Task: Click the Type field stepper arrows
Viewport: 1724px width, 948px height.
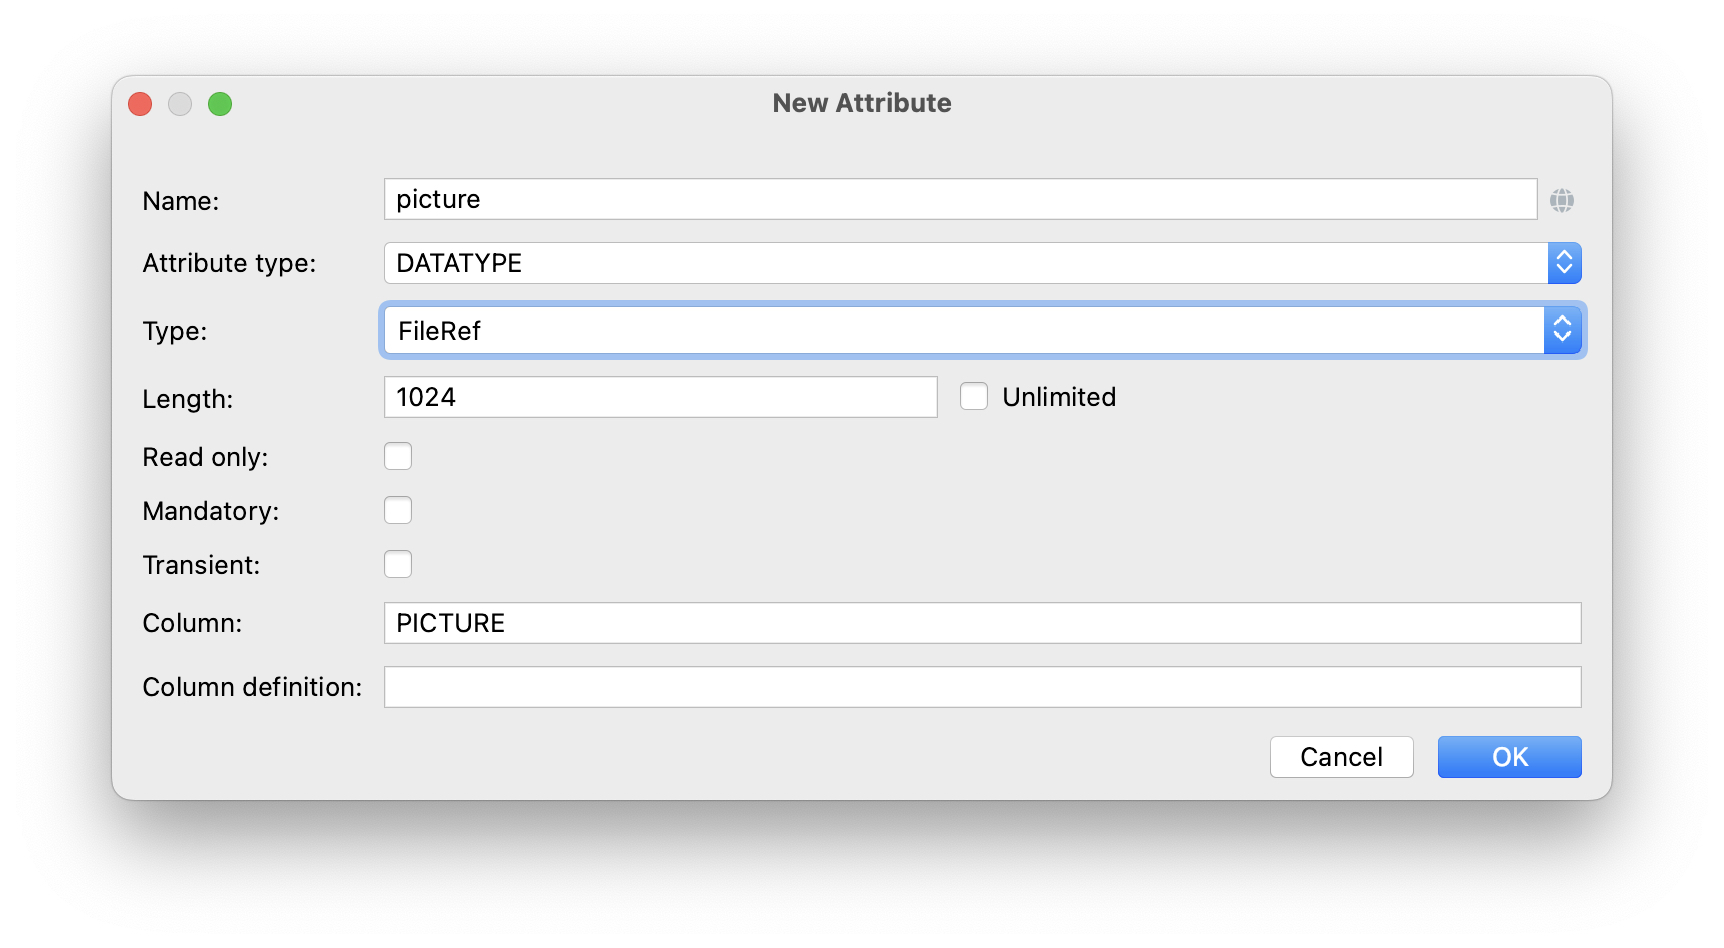Action: [x=1563, y=330]
